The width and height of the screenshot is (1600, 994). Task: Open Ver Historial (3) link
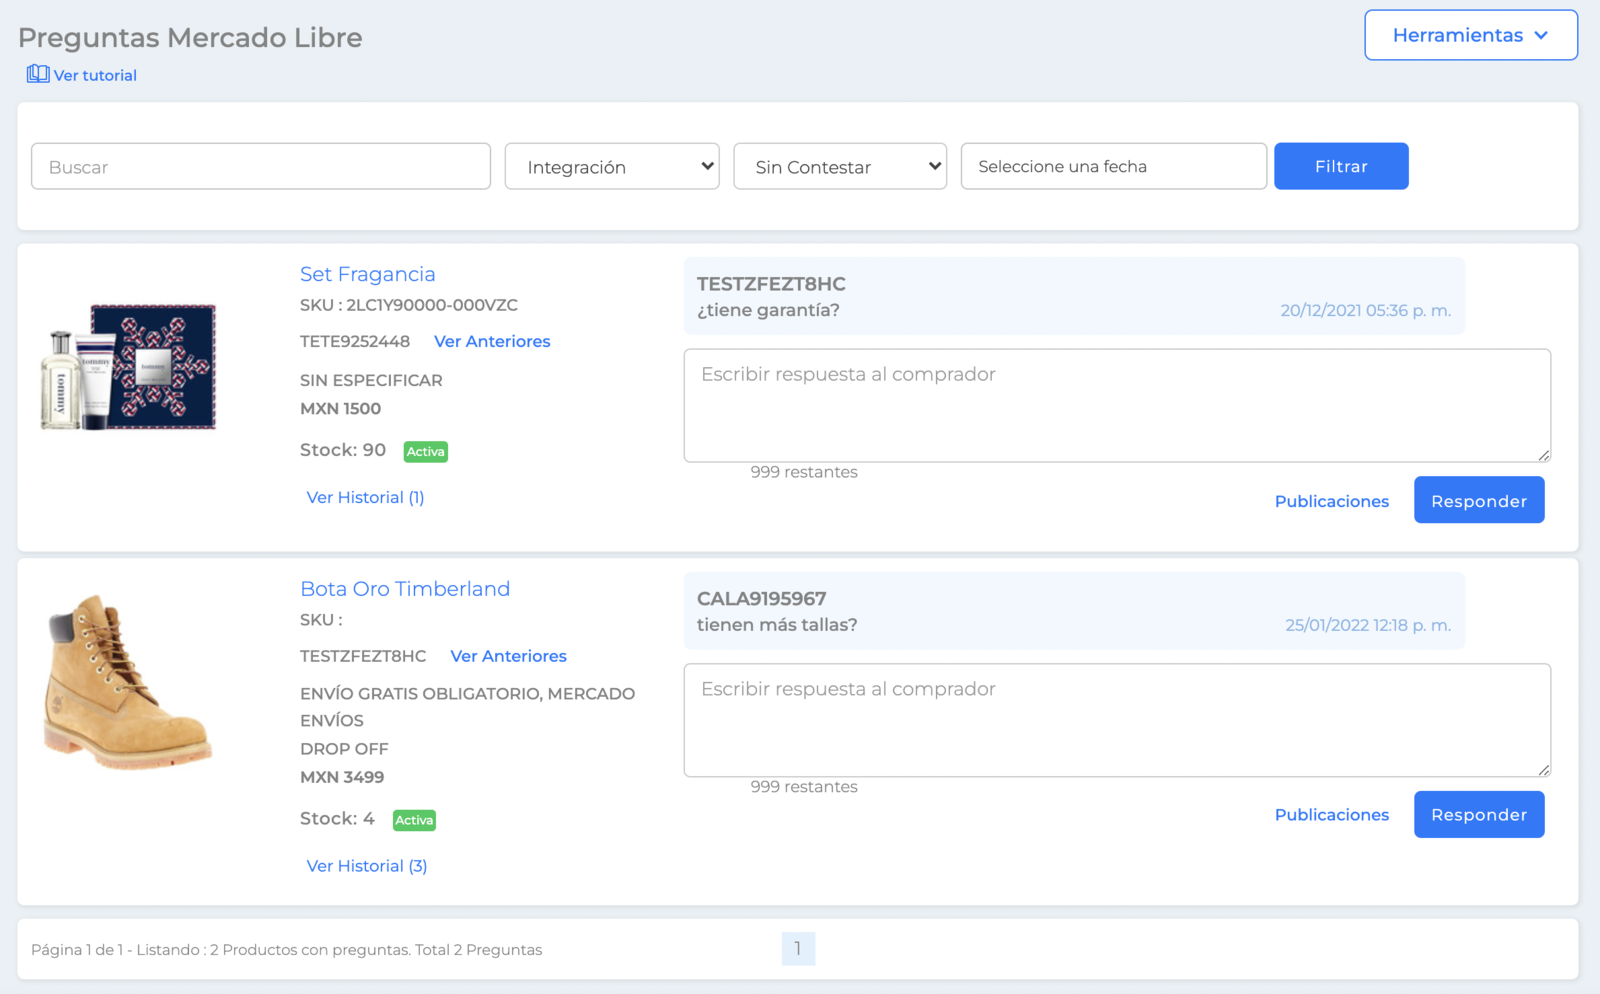click(x=367, y=866)
